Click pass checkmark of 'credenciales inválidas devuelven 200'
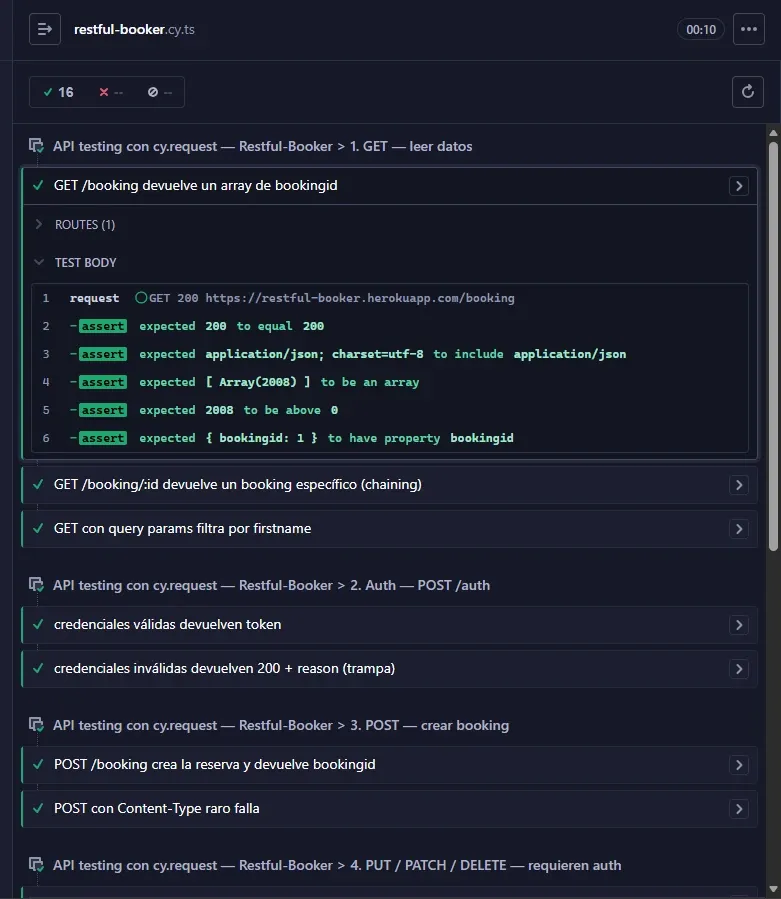The height and width of the screenshot is (899, 781). click(38, 669)
